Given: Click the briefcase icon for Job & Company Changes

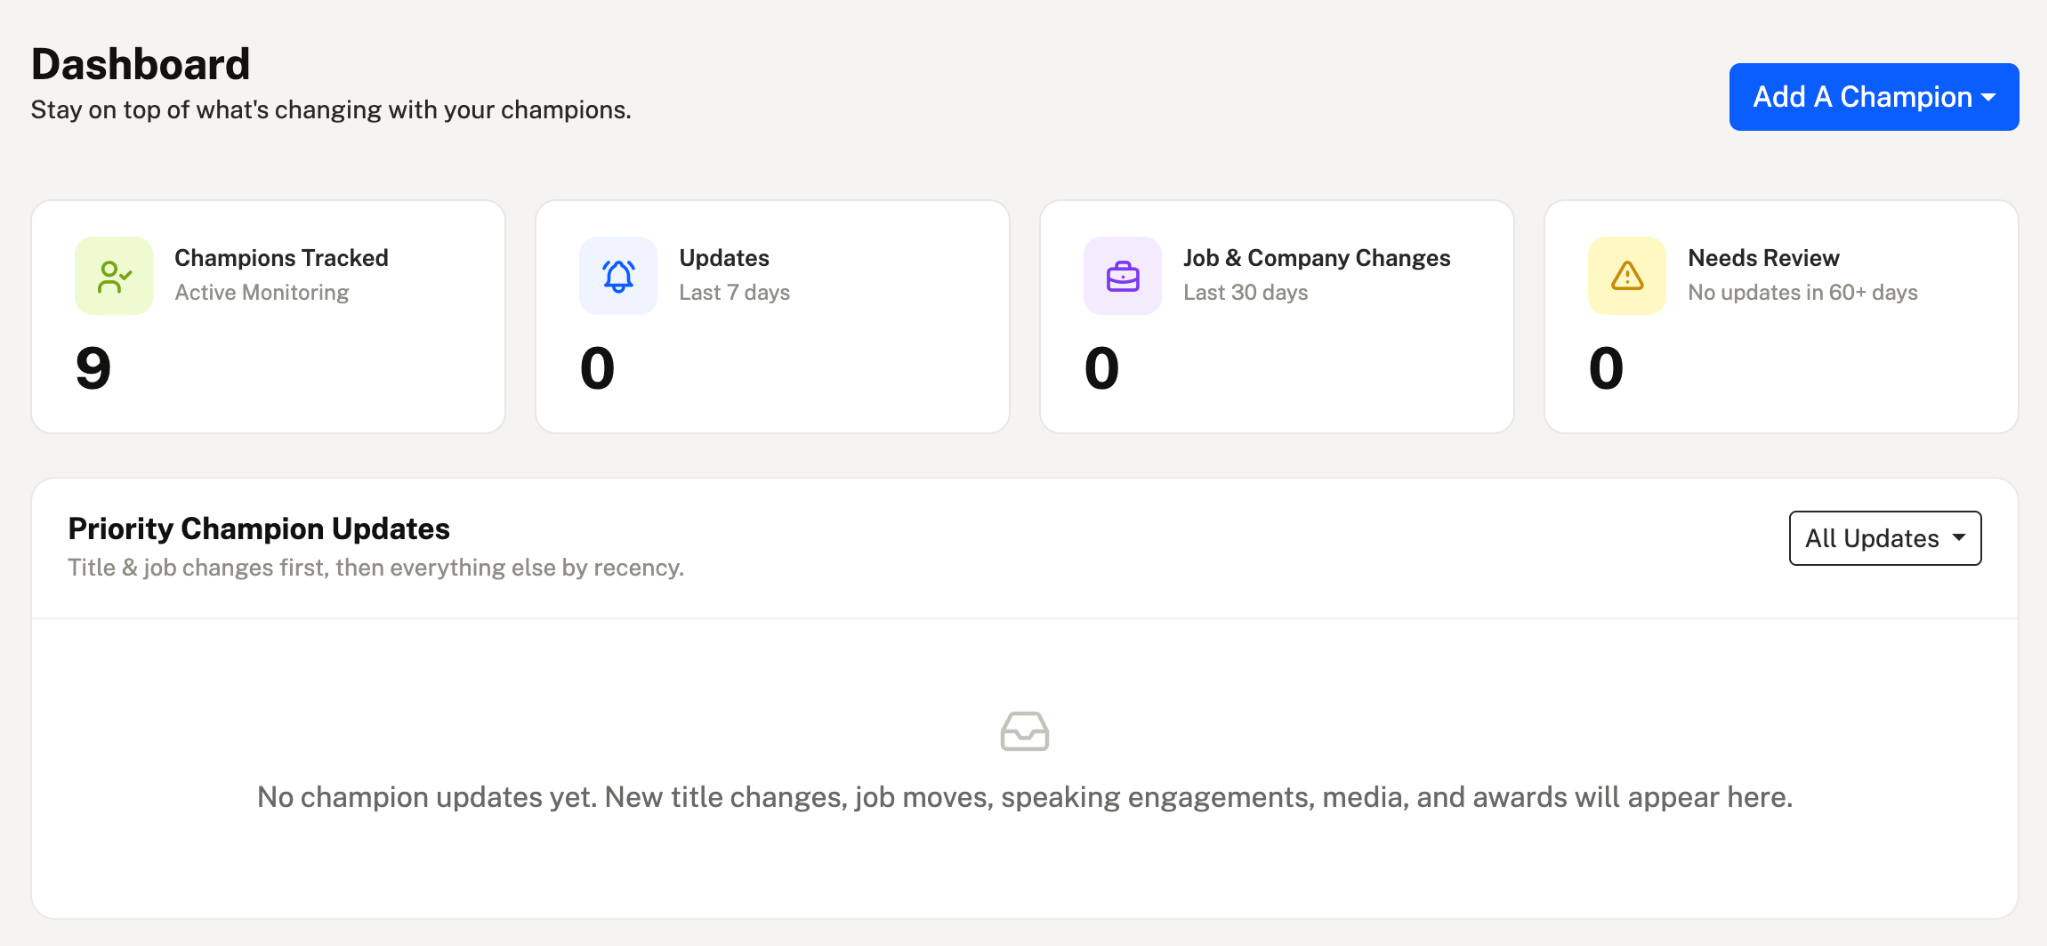Looking at the screenshot, I should tap(1122, 276).
